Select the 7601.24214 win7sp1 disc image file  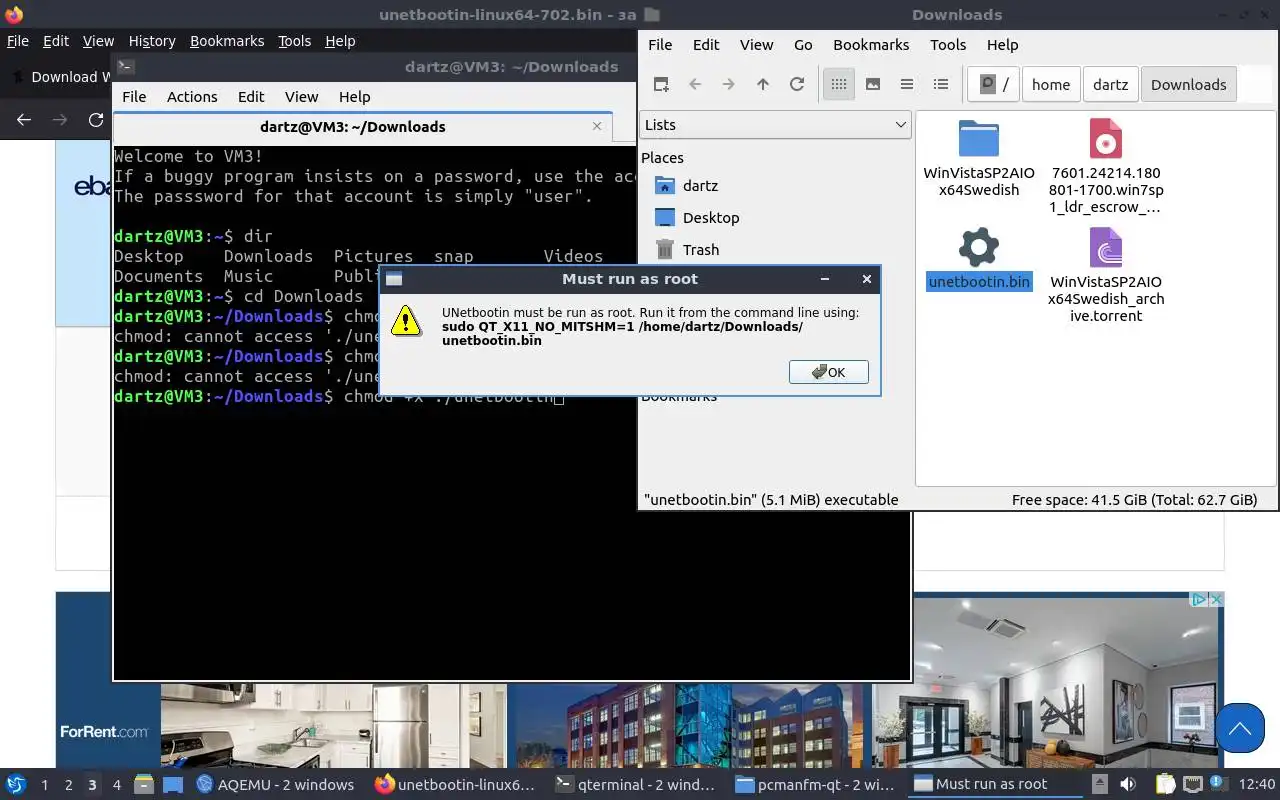point(1106,139)
